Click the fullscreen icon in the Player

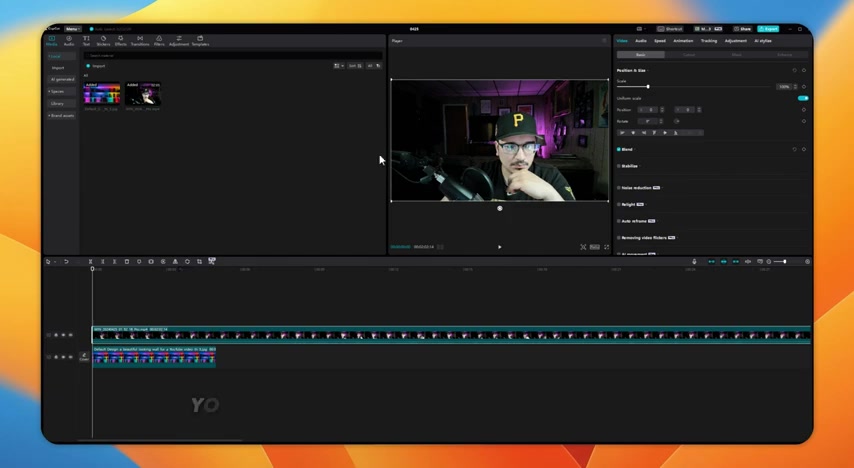[607, 247]
